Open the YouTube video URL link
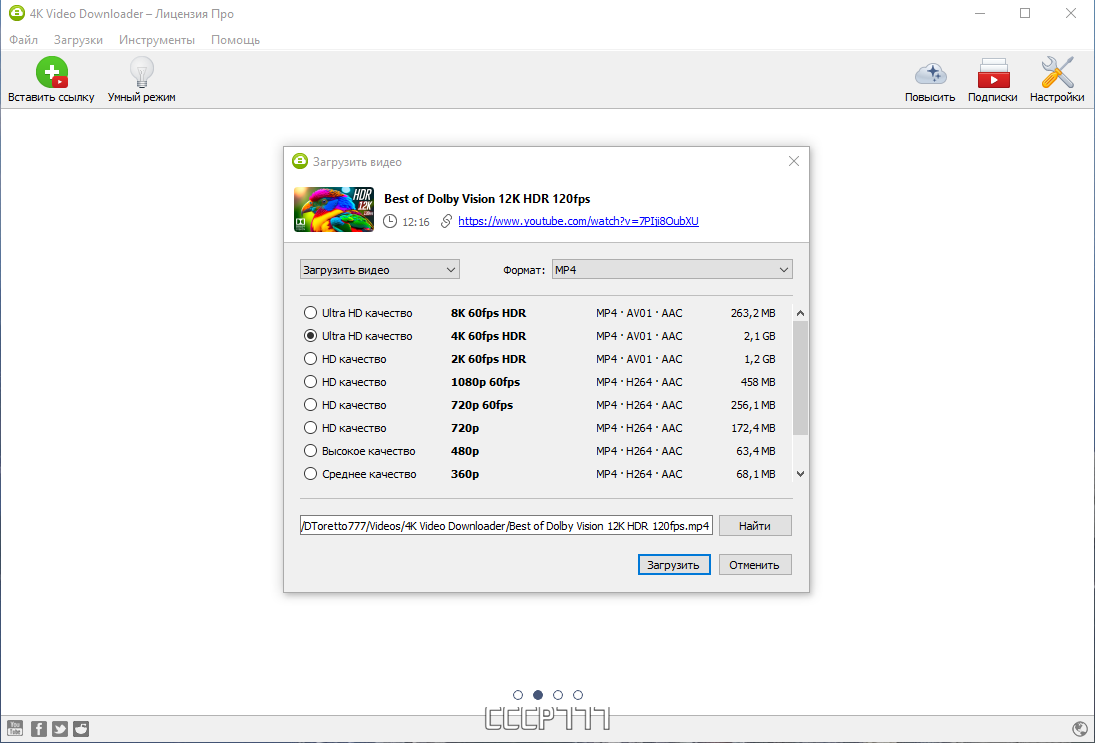The width and height of the screenshot is (1095, 743). coord(578,221)
